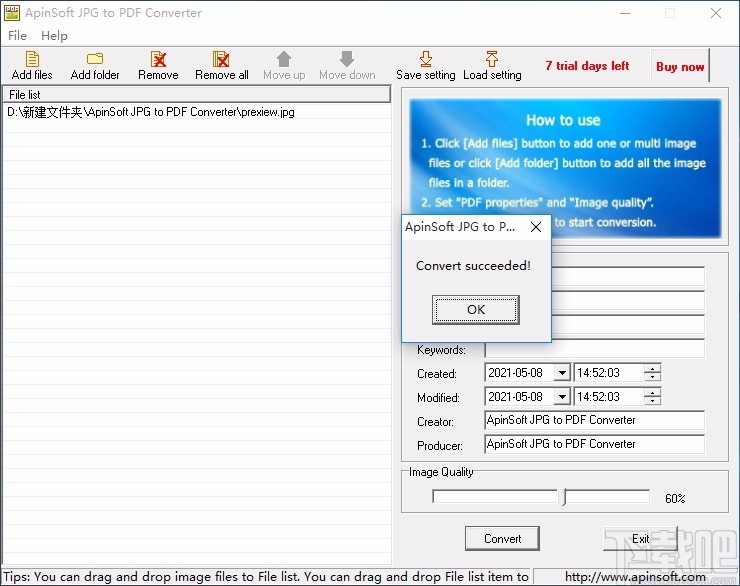
Task: Clear the list with the Remove all icon
Action: pos(221,59)
